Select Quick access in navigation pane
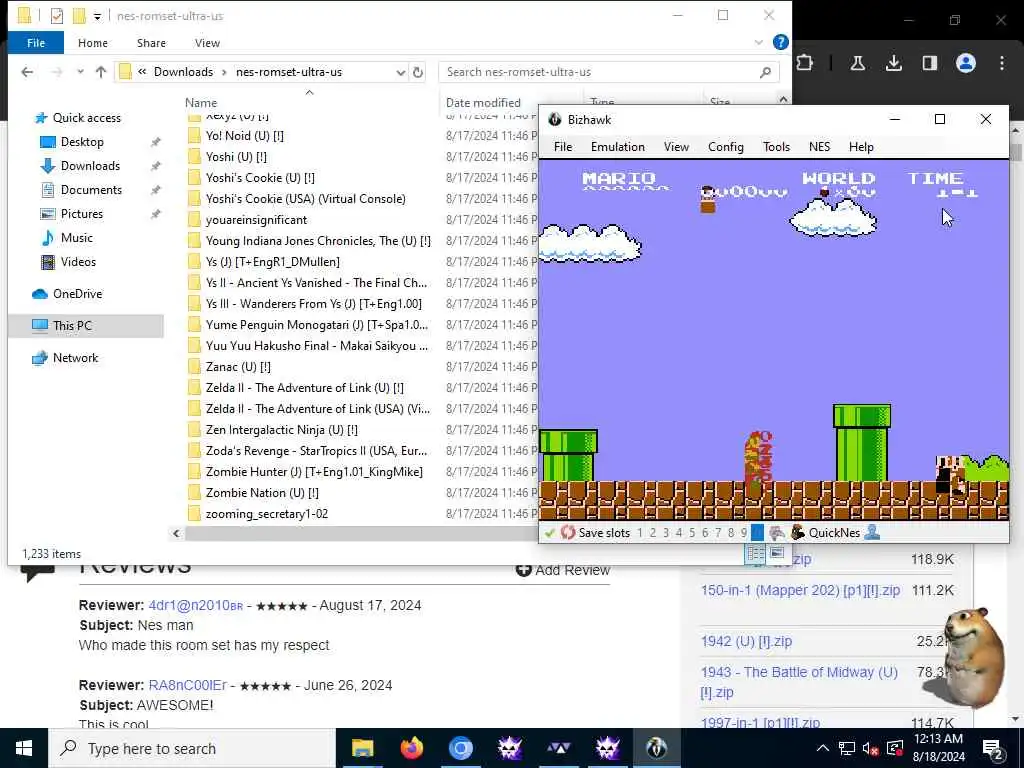1024x768 pixels. click(x=86, y=118)
